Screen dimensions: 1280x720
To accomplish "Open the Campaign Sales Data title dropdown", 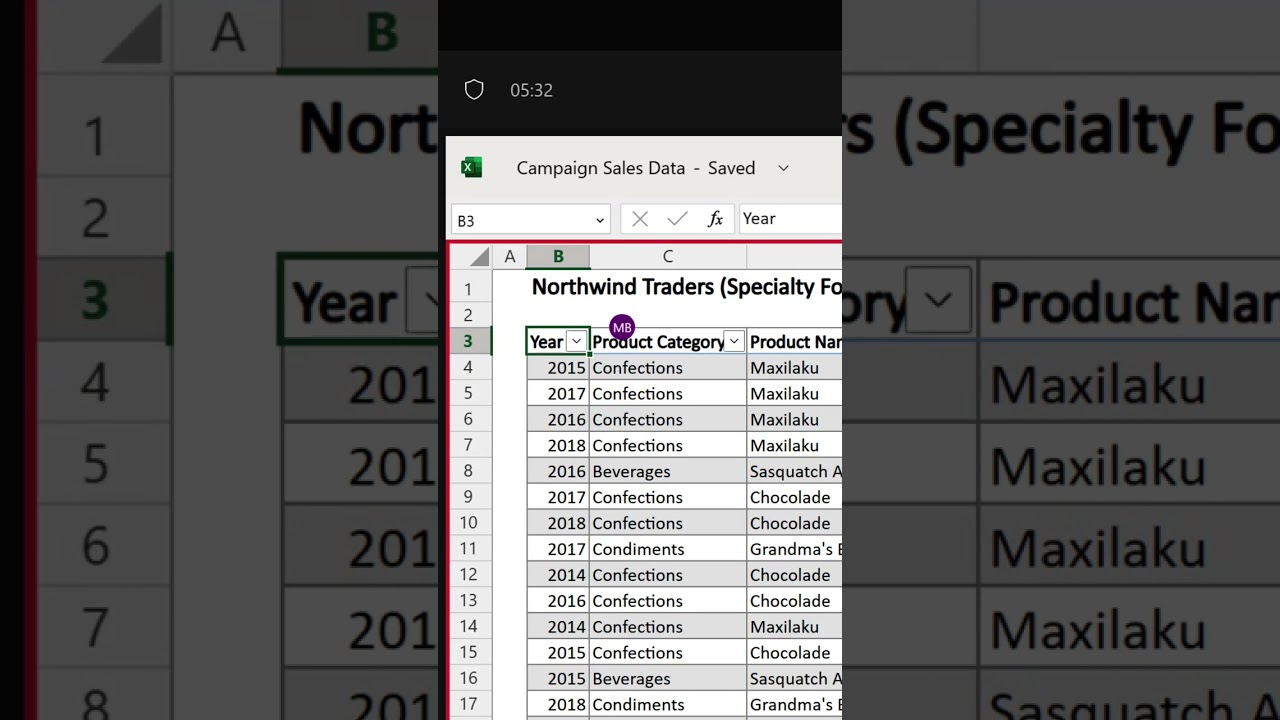I will pos(783,168).
